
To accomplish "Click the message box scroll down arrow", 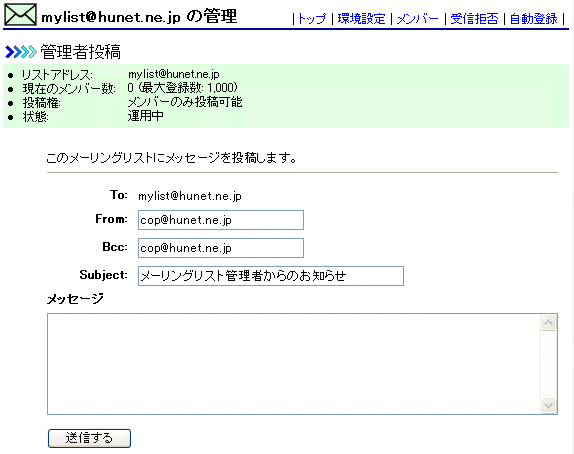I will coord(548,405).
